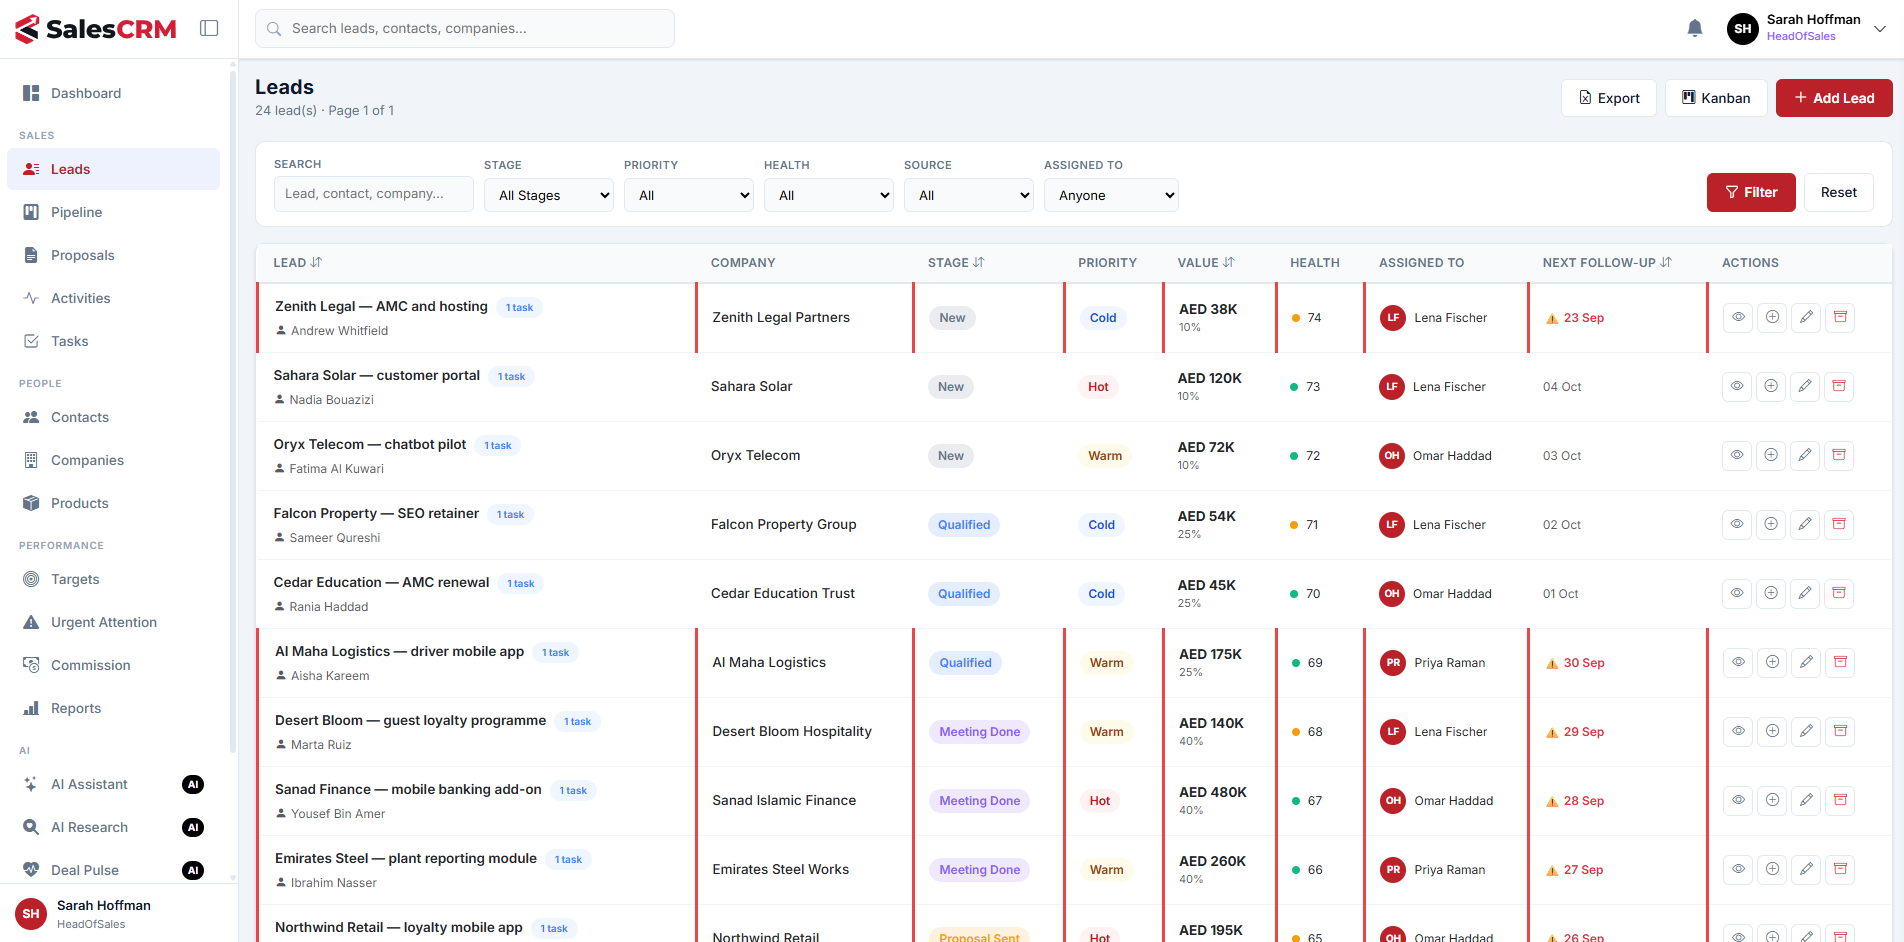Export the leads list
Image resolution: width=1904 pixels, height=942 pixels.
(1609, 98)
